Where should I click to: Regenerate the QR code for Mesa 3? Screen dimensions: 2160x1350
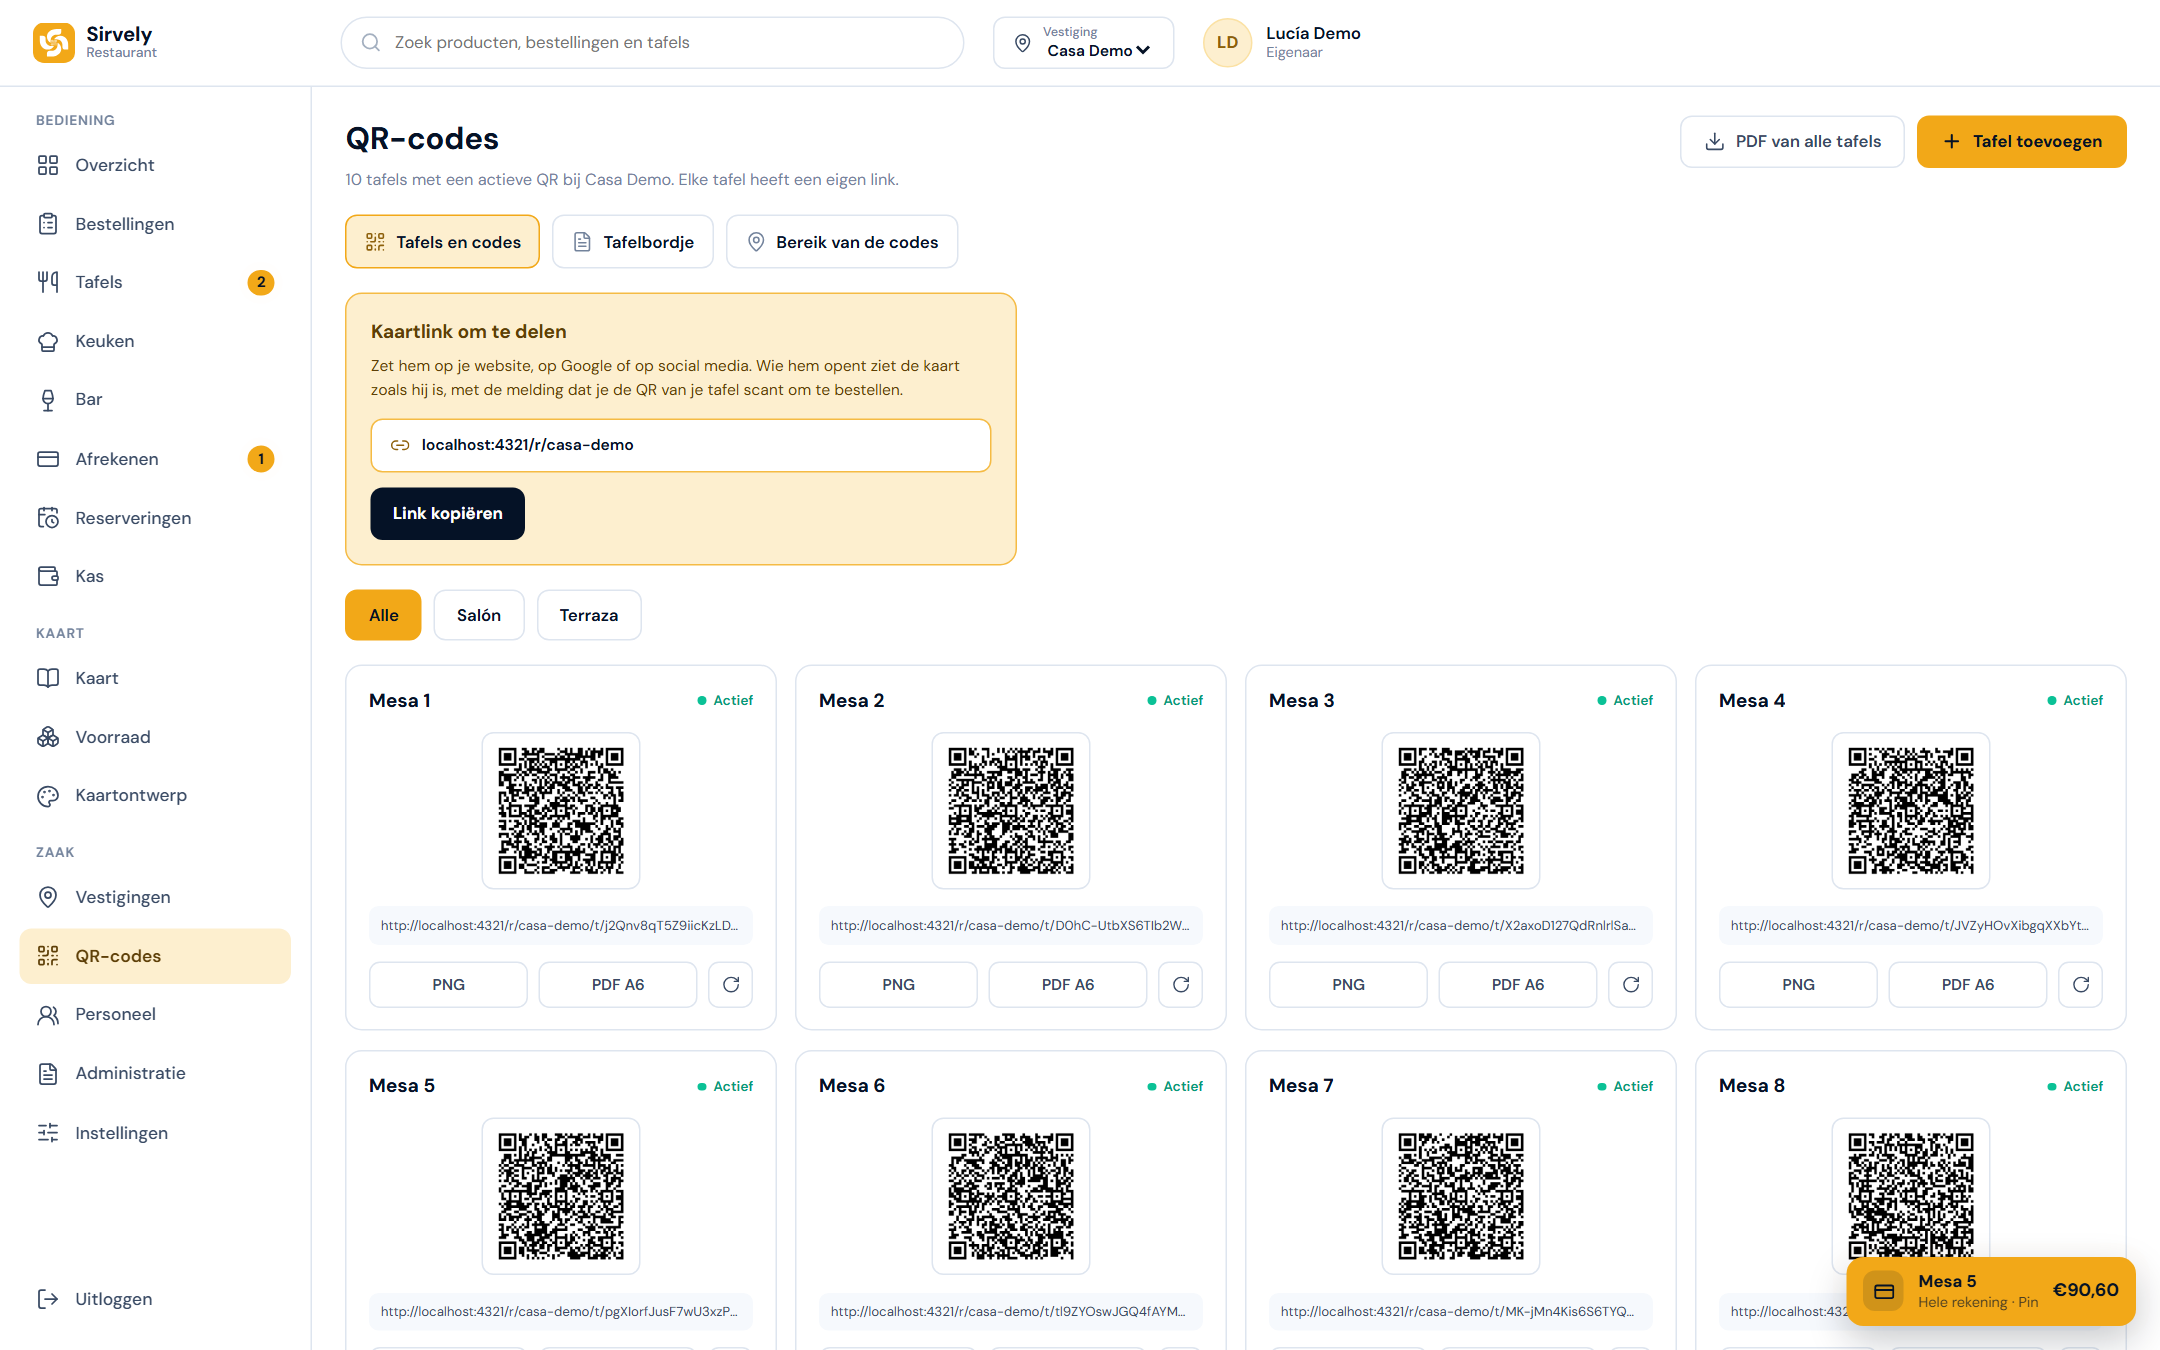[x=1630, y=985]
